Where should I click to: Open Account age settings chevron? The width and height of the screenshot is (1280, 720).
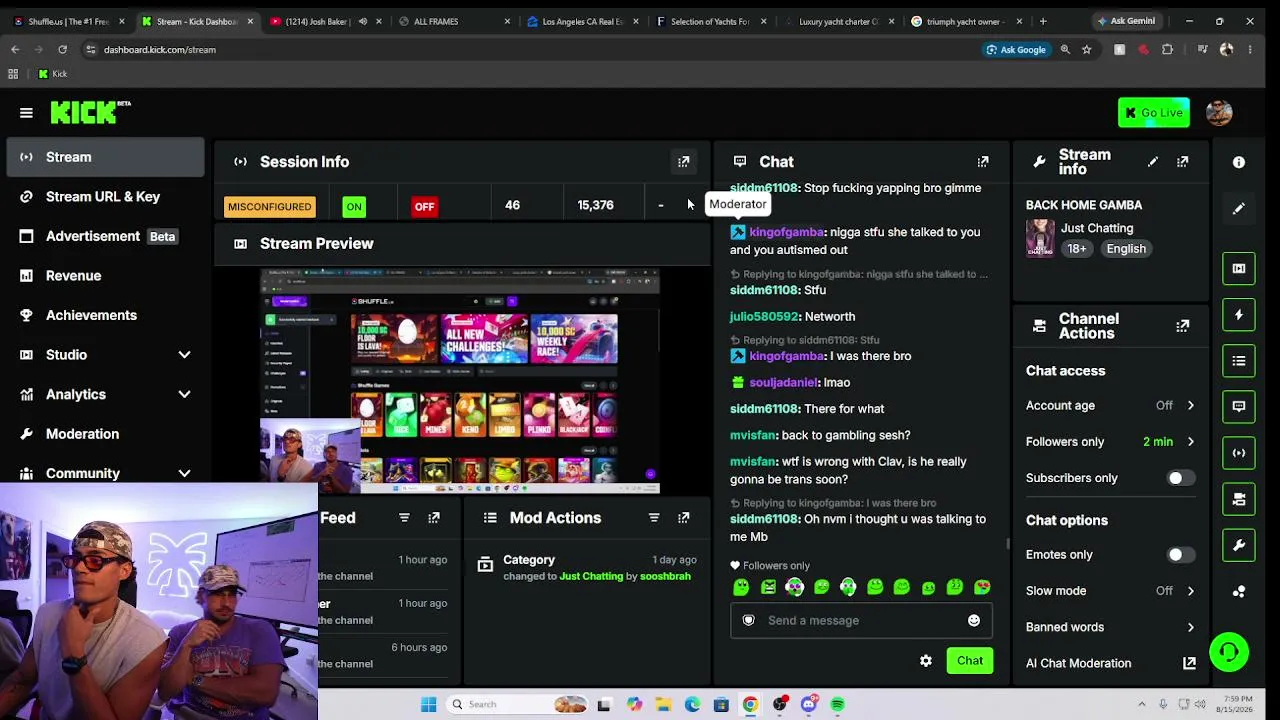pos(1190,406)
